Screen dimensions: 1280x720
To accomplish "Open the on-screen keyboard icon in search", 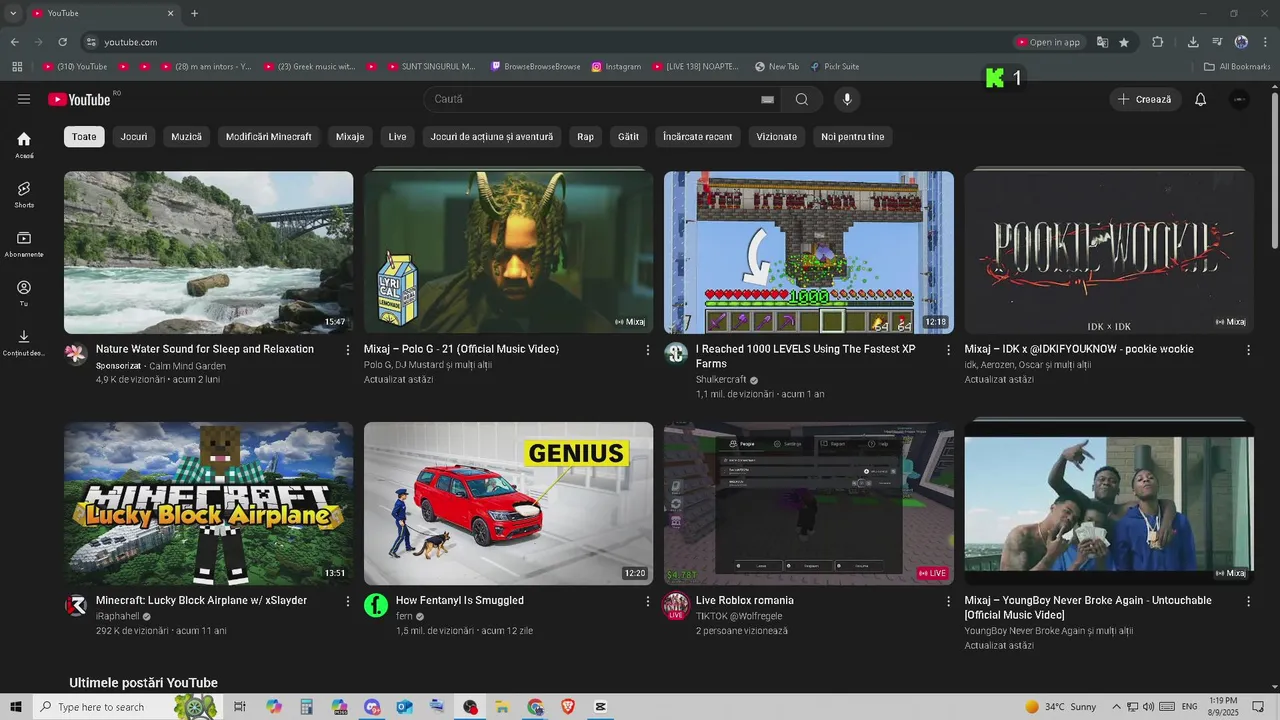I will [x=767, y=99].
